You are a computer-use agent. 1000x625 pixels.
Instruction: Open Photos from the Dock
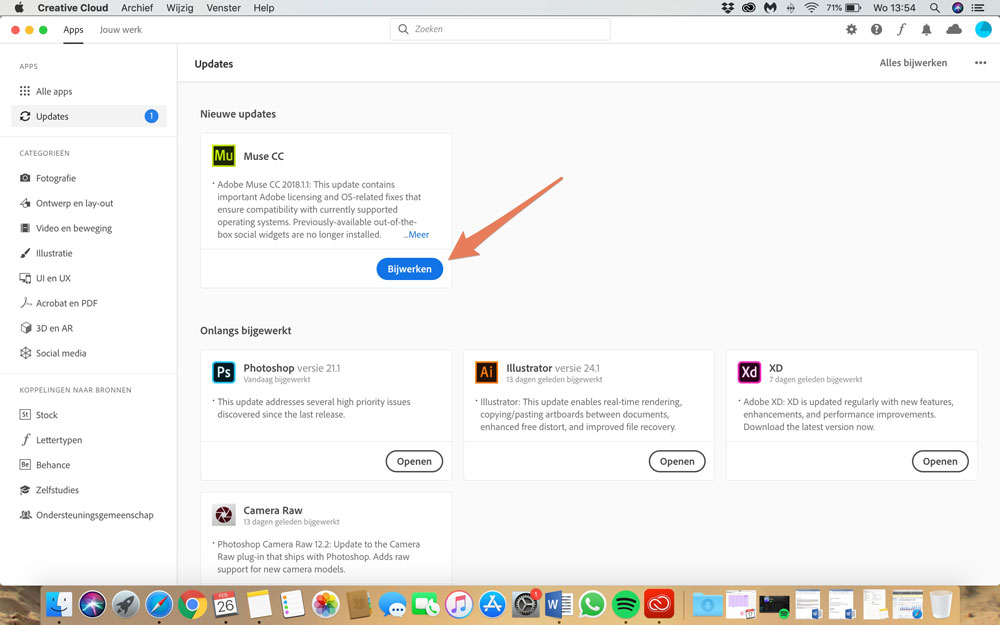[325, 604]
